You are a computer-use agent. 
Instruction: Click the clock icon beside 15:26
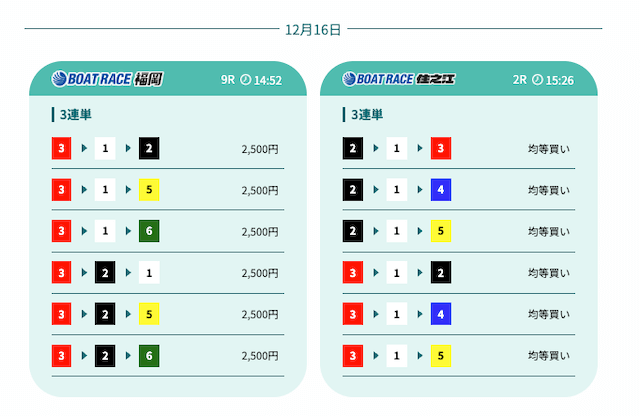537,80
